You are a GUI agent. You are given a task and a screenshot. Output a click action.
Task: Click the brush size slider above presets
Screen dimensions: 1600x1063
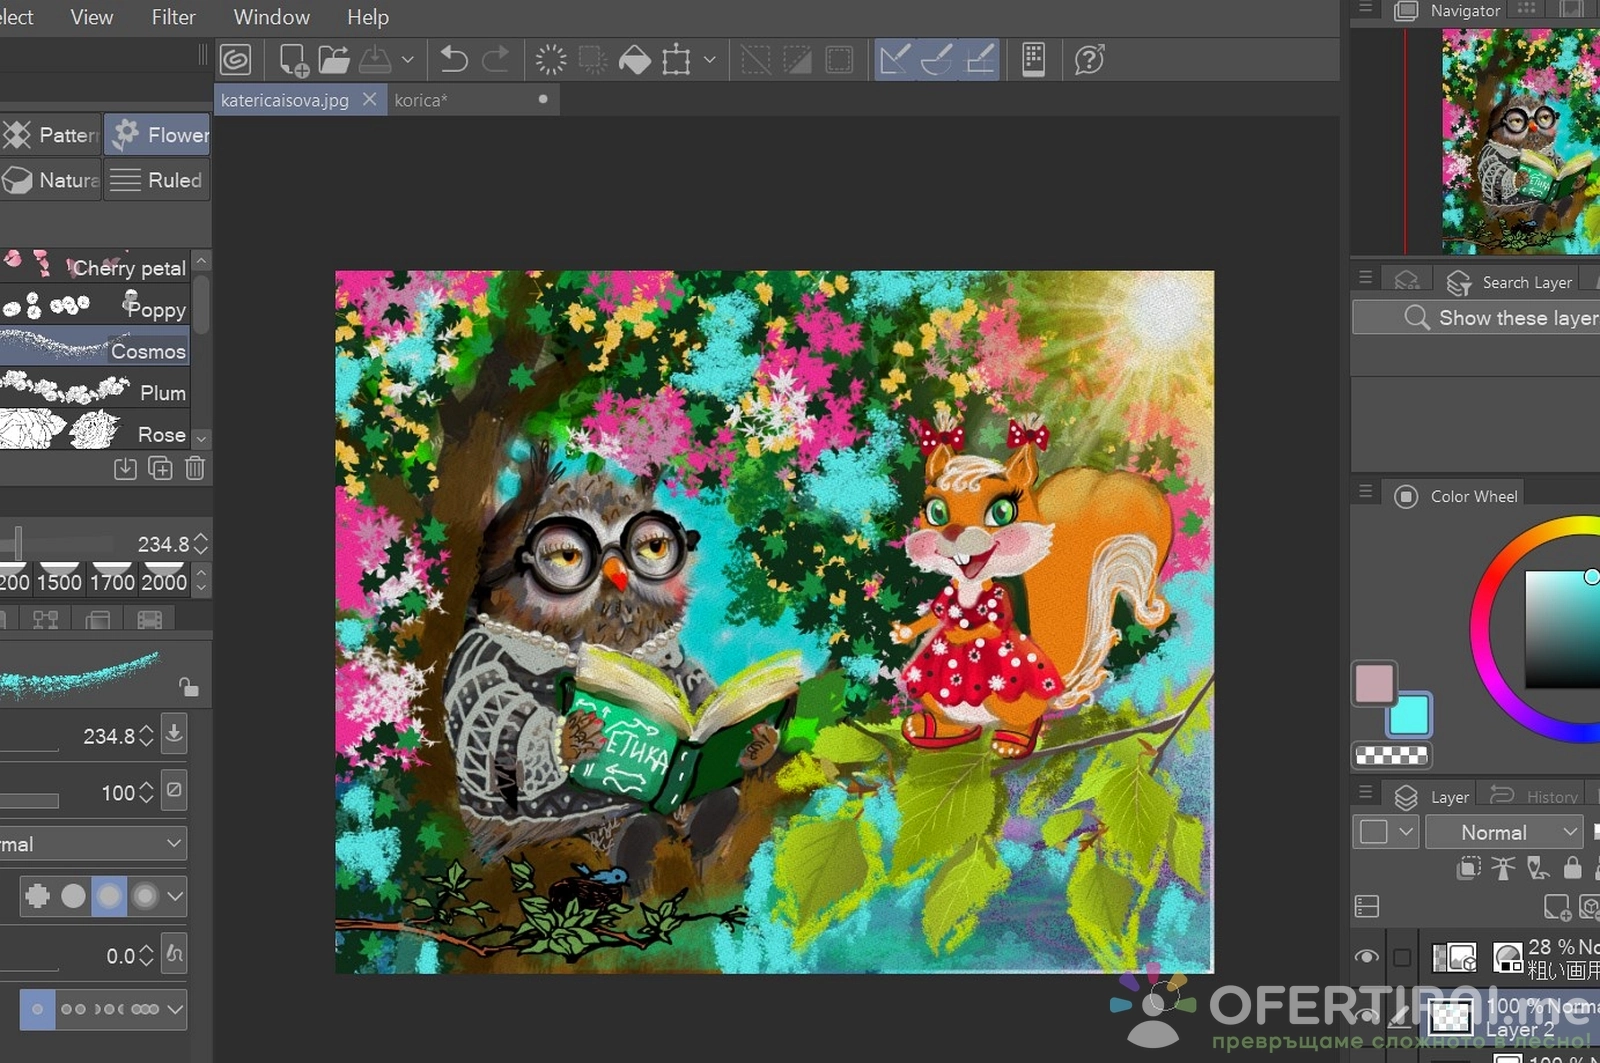pos(57,544)
